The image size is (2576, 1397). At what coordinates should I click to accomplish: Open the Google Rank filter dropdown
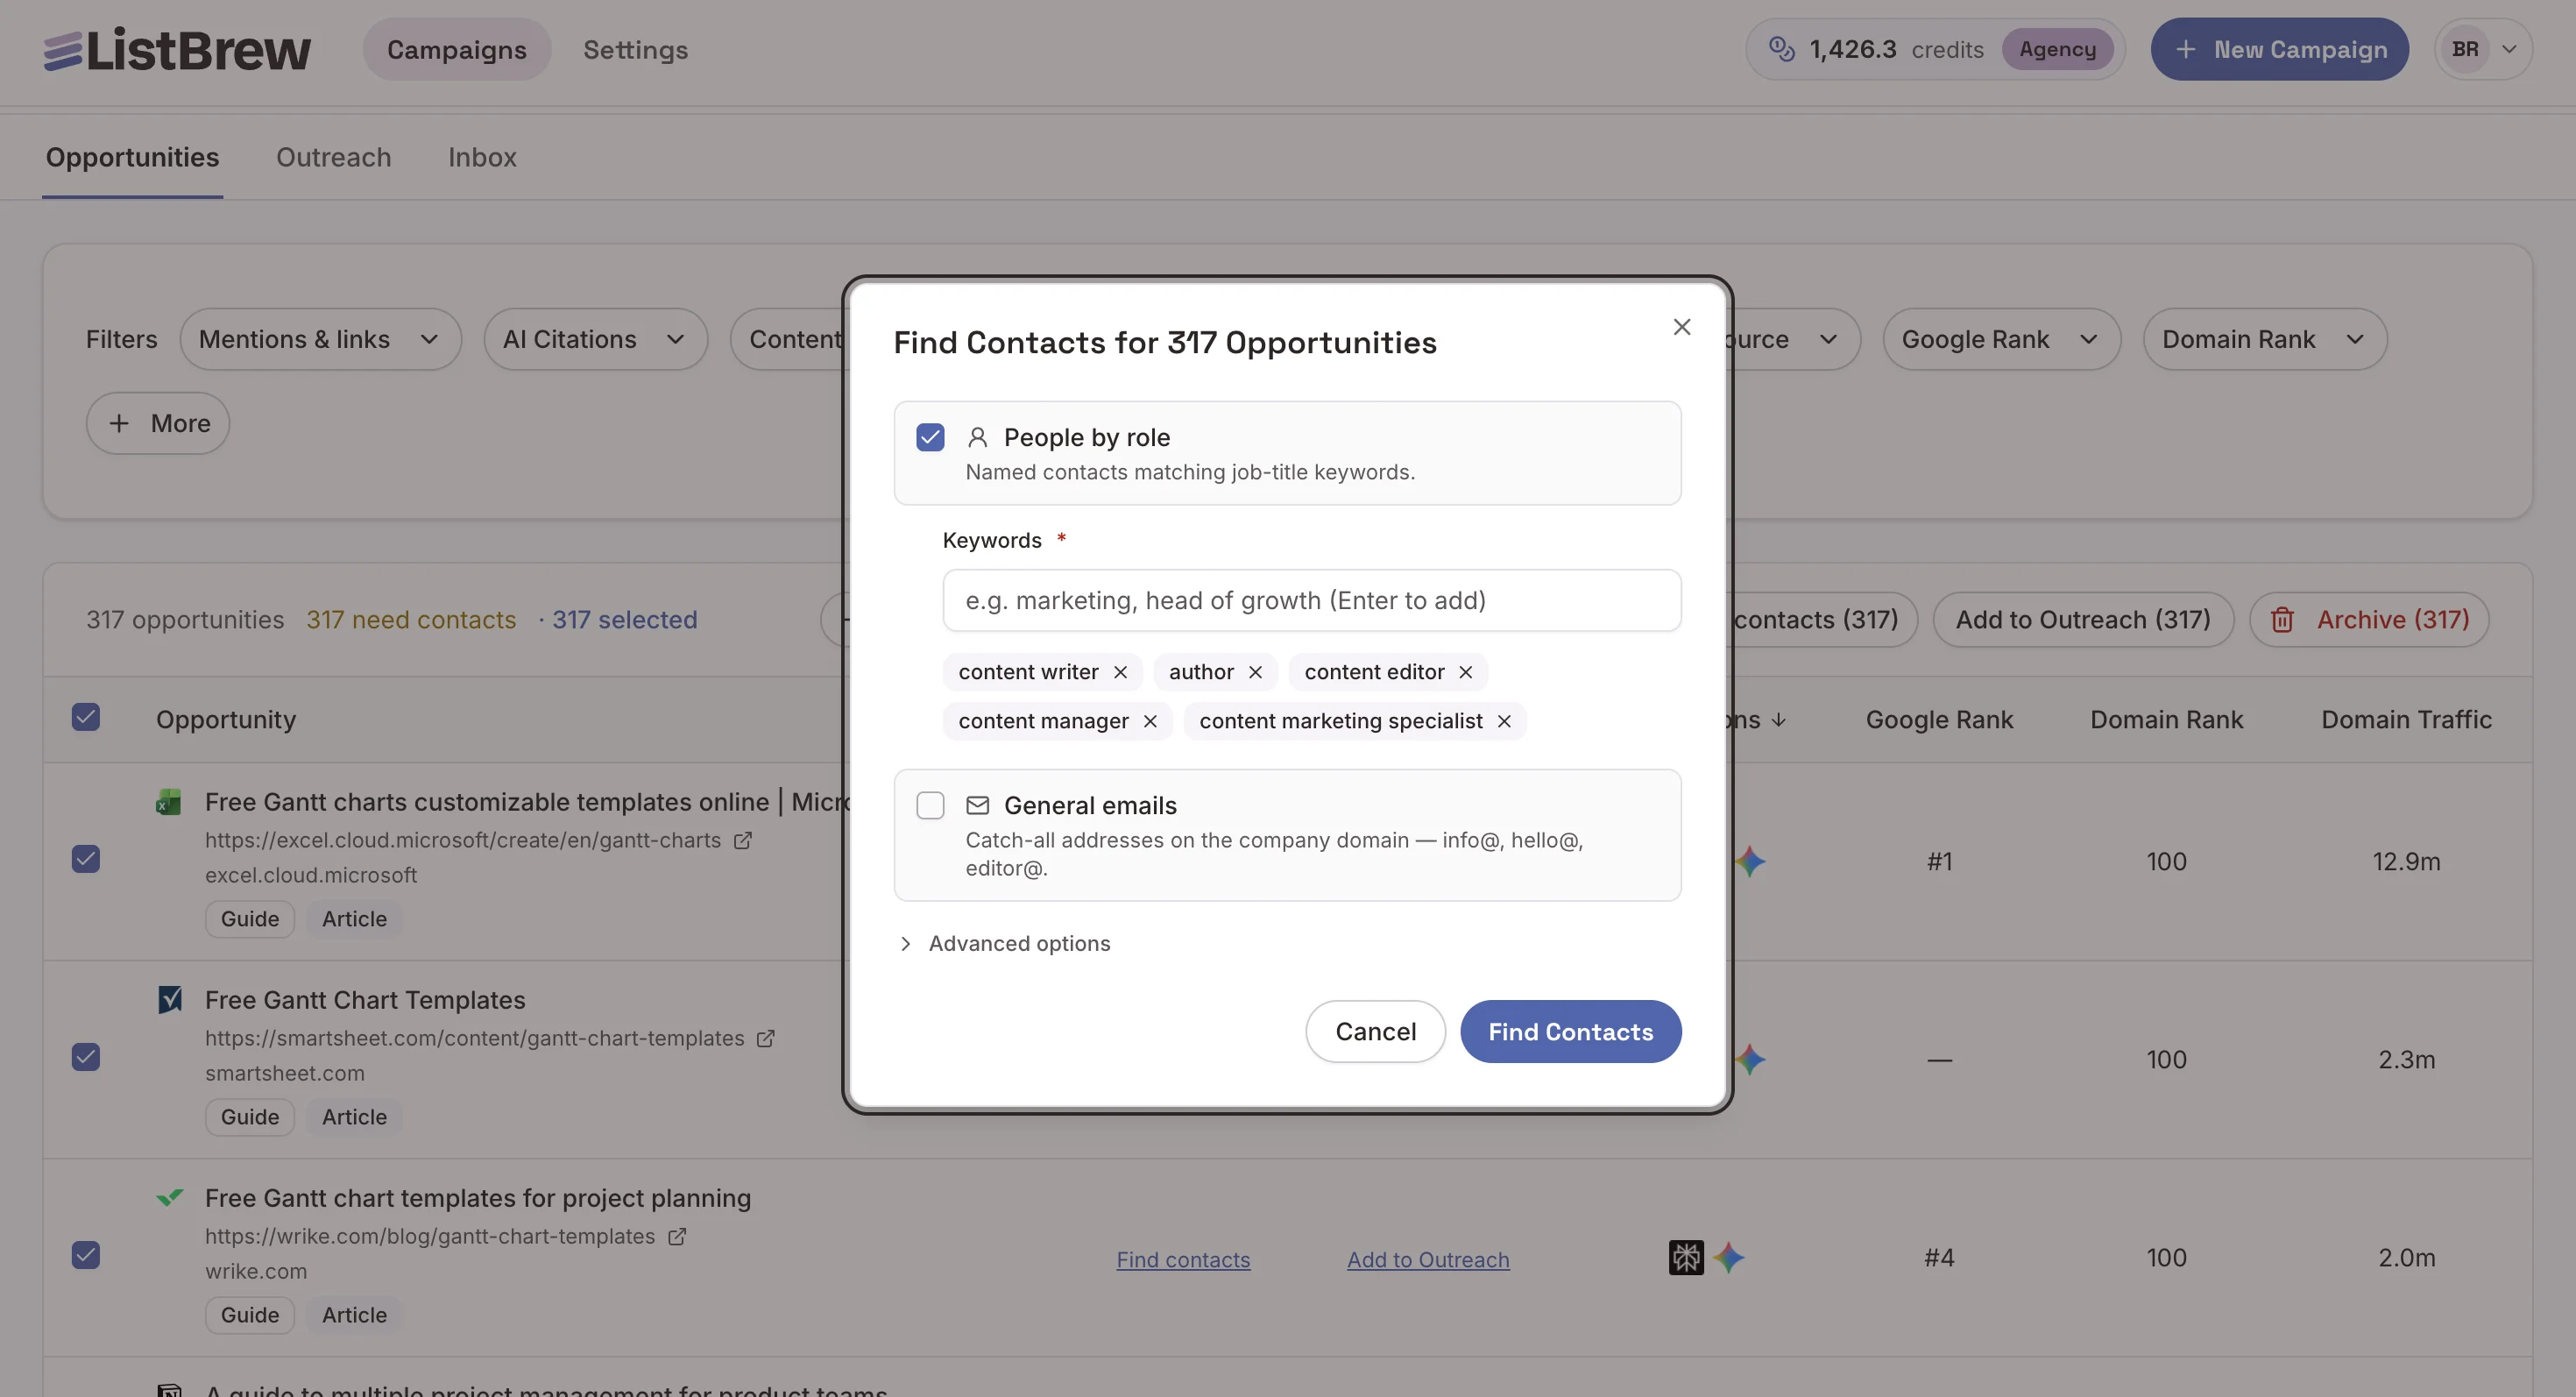[x=2001, y=339]
